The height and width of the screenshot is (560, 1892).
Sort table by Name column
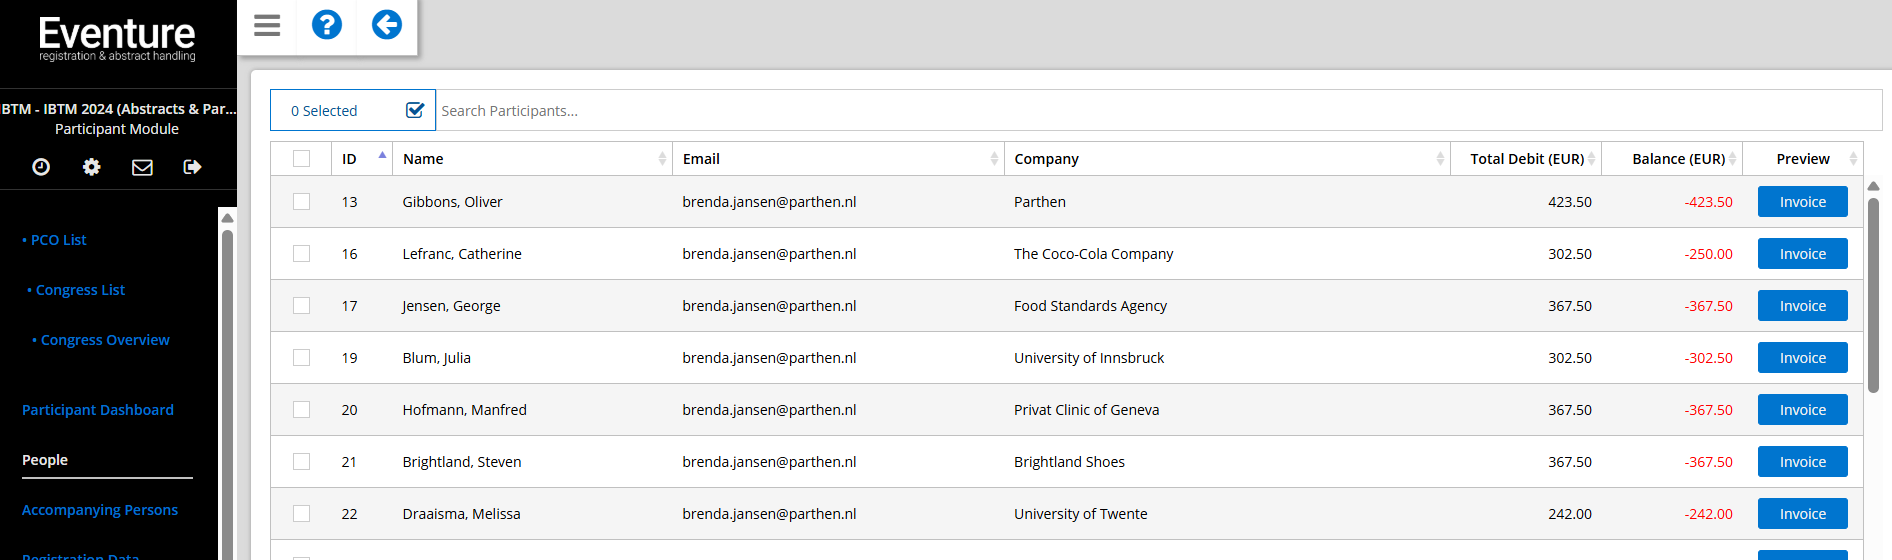[532, 159]
